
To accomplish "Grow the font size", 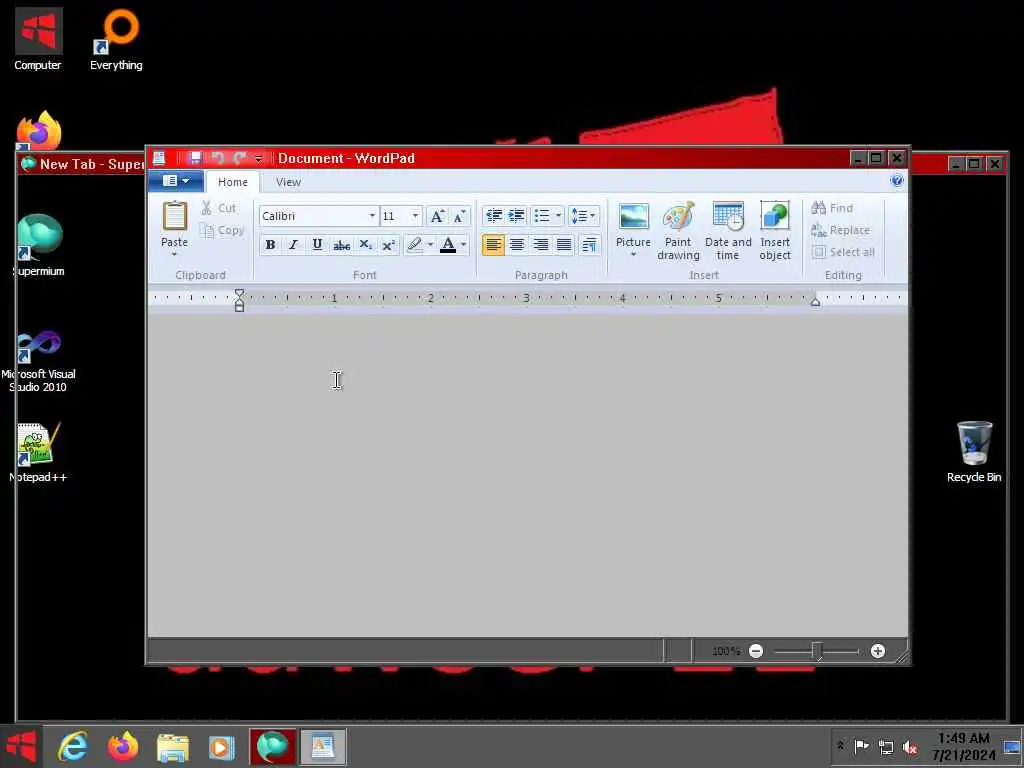I will pyautogui.click(x=437, y=216).
